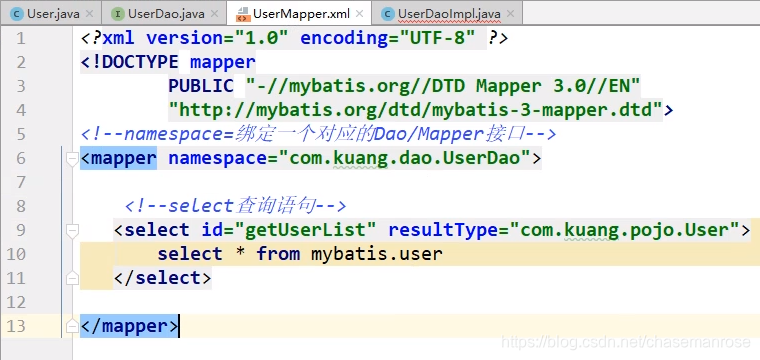This screenshot has height=360, width=760.
Task: Close the UserMapper.xml tab
Action: pyautogui.click(x=359, y=14)
